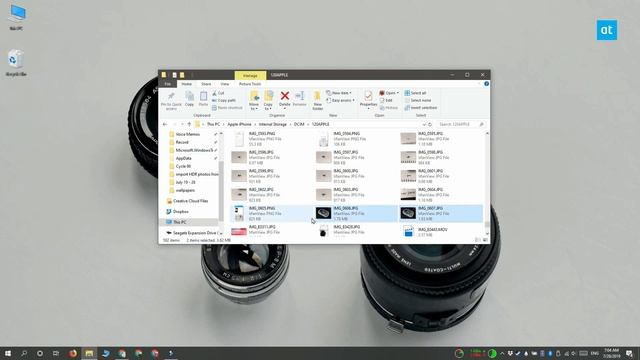Click the file list vertical scrollbar

487,183
